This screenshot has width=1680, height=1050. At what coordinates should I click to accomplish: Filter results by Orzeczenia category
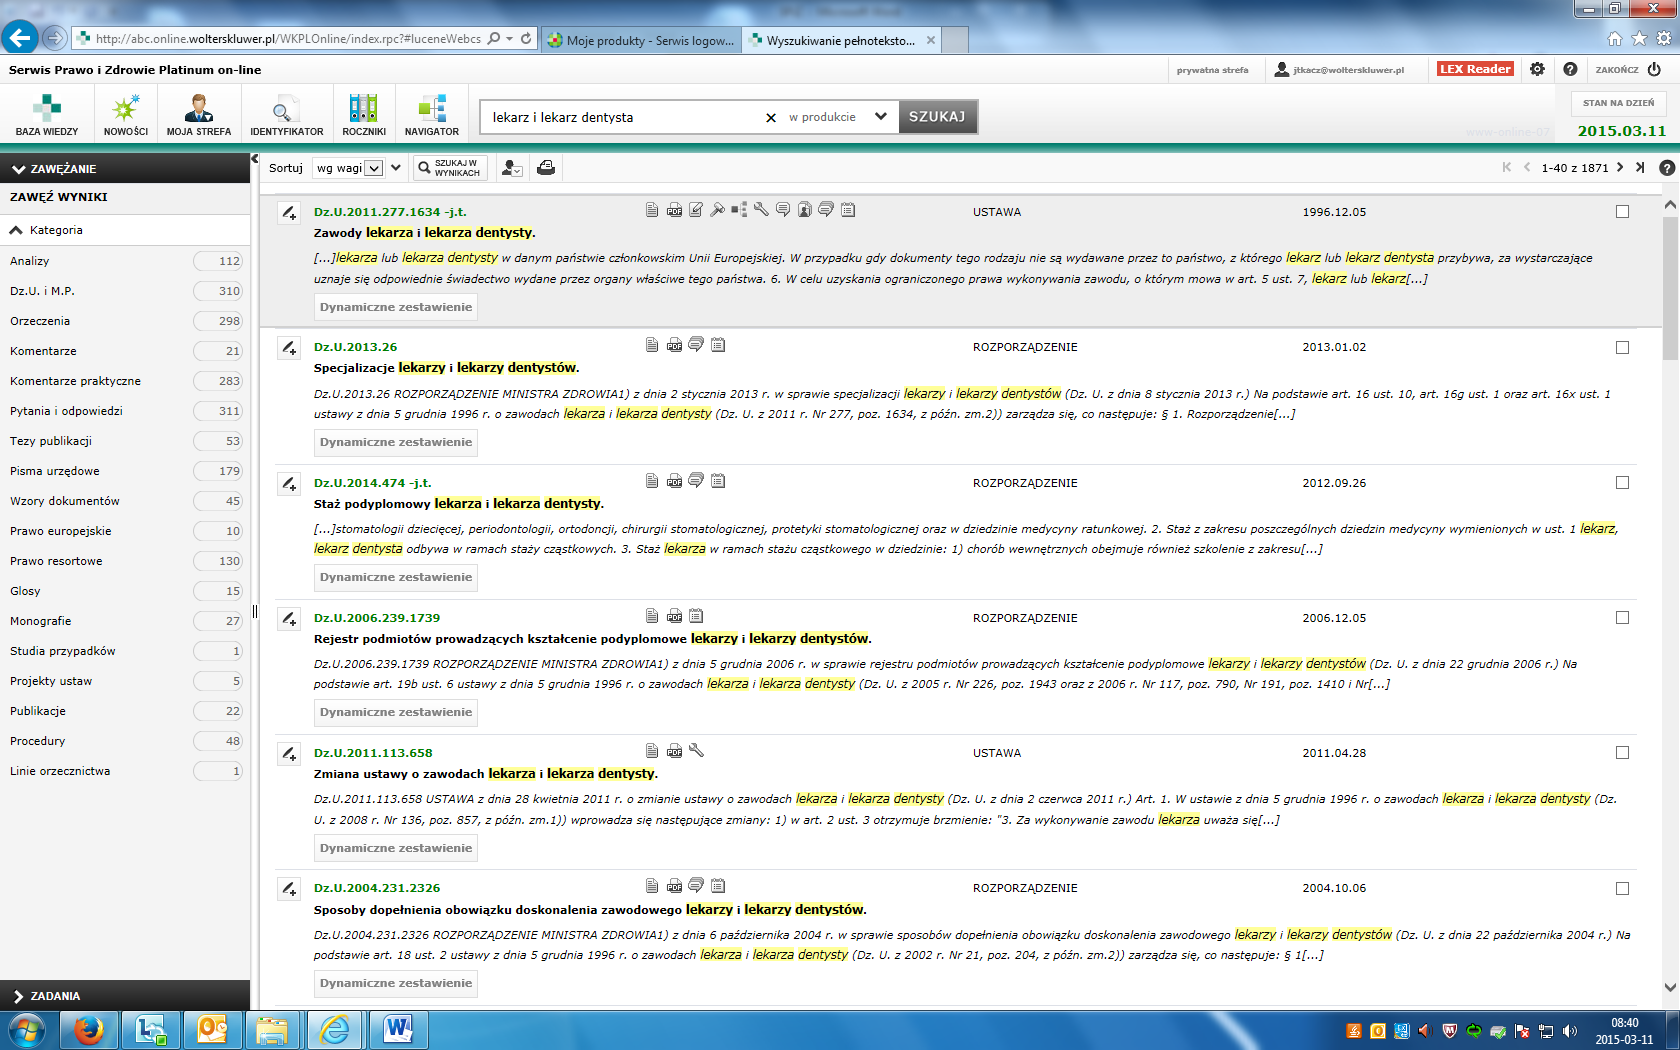coord(125,321)
